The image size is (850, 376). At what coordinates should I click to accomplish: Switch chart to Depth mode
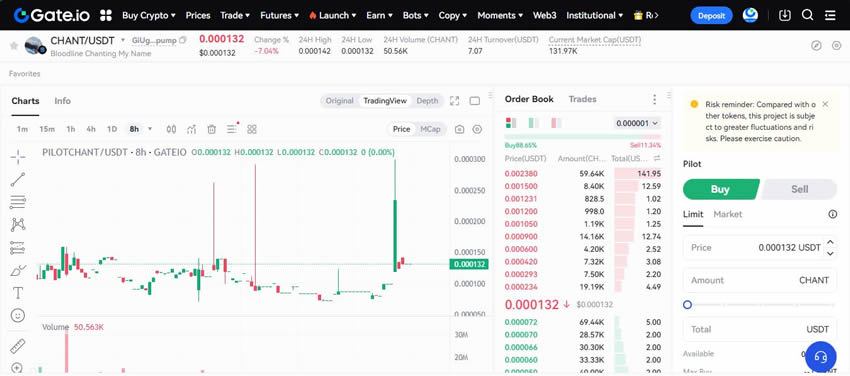coord(427,101)
